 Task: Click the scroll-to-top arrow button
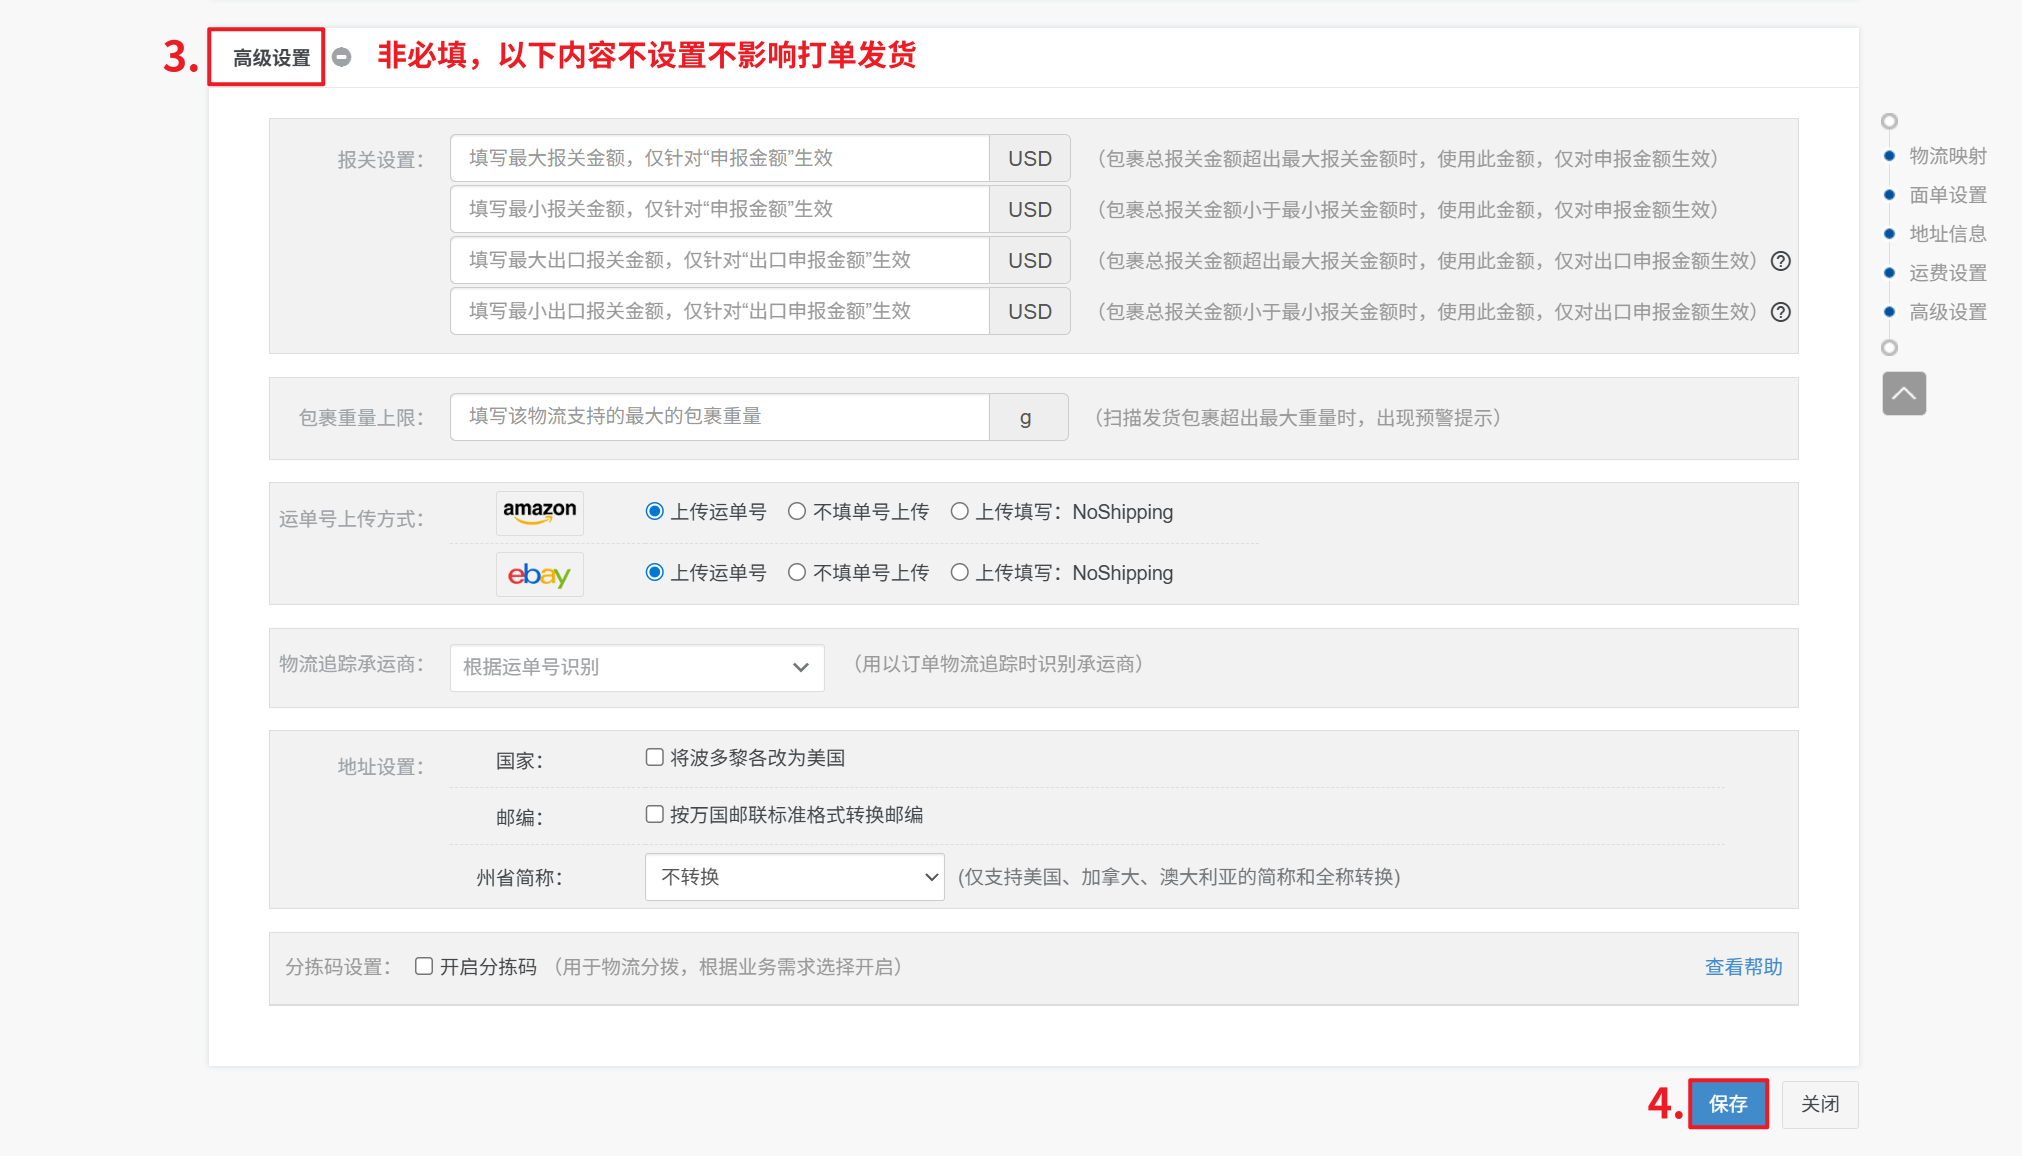point(1903,393)
